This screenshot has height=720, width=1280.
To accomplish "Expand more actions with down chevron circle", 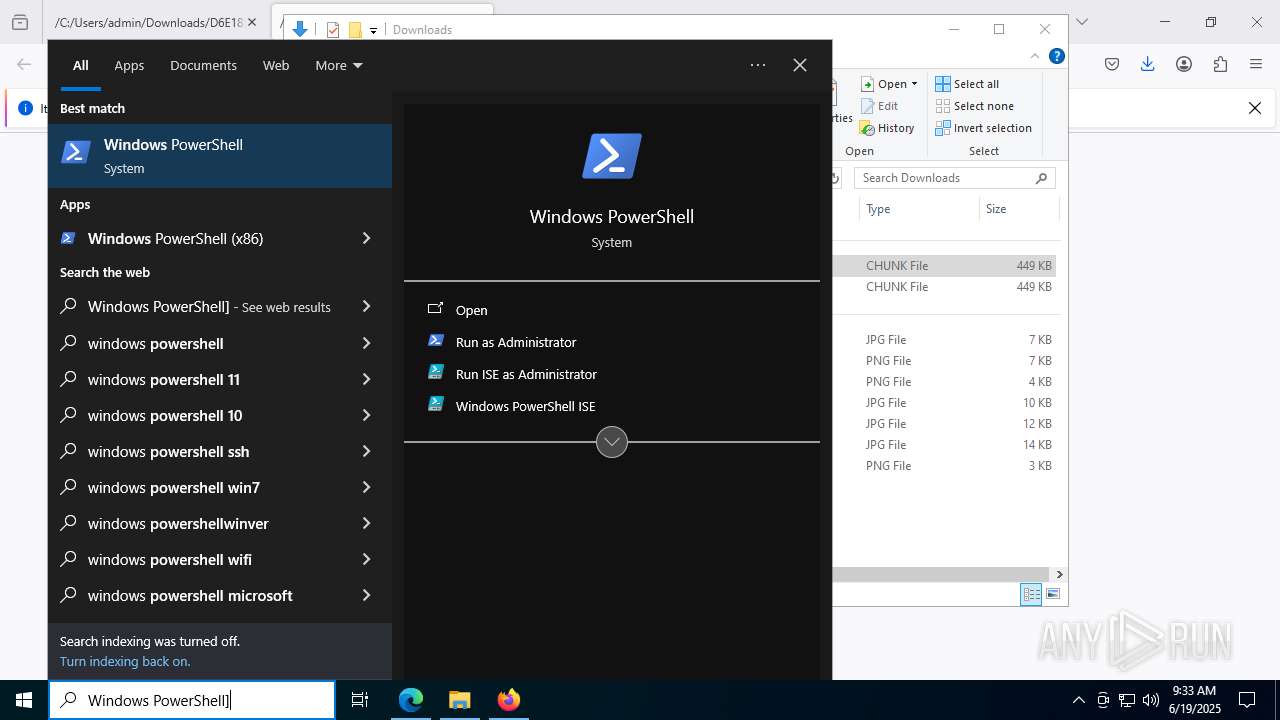I will 612,442.
